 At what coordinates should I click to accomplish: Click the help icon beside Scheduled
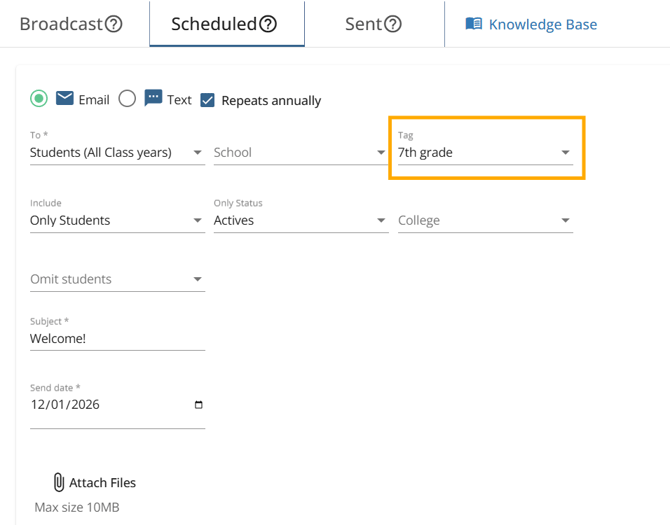coord(268,24)
